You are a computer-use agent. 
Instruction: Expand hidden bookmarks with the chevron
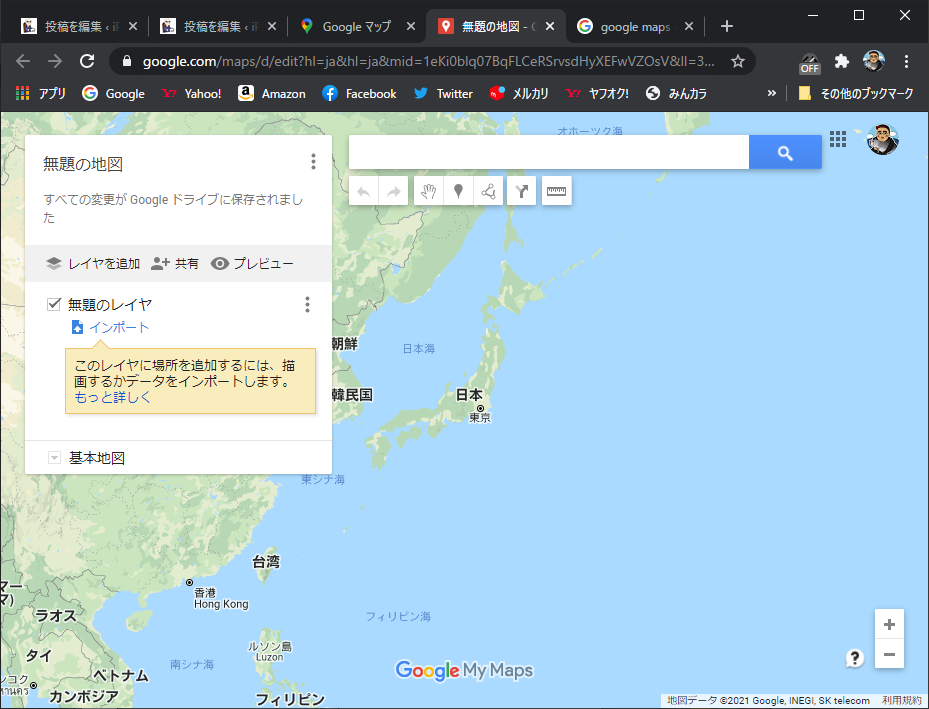coord(771,93)
